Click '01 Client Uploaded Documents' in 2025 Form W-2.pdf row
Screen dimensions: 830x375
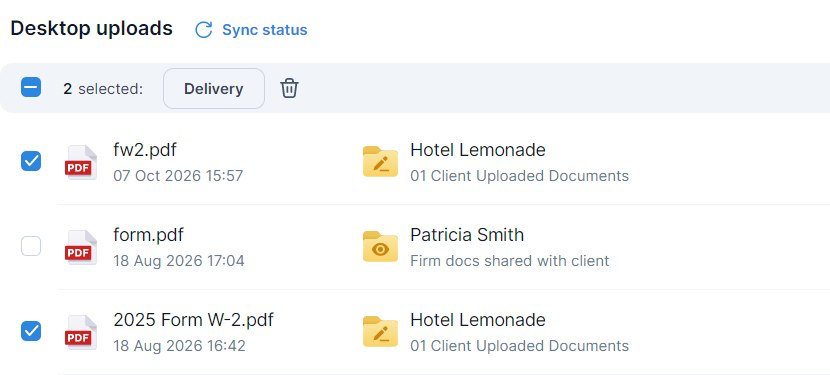coord(519,346)
